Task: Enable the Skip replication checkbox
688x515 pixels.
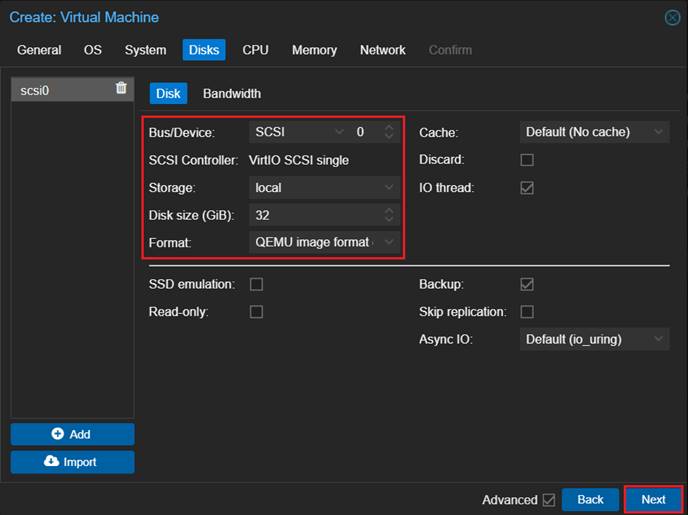Action: 527,312
